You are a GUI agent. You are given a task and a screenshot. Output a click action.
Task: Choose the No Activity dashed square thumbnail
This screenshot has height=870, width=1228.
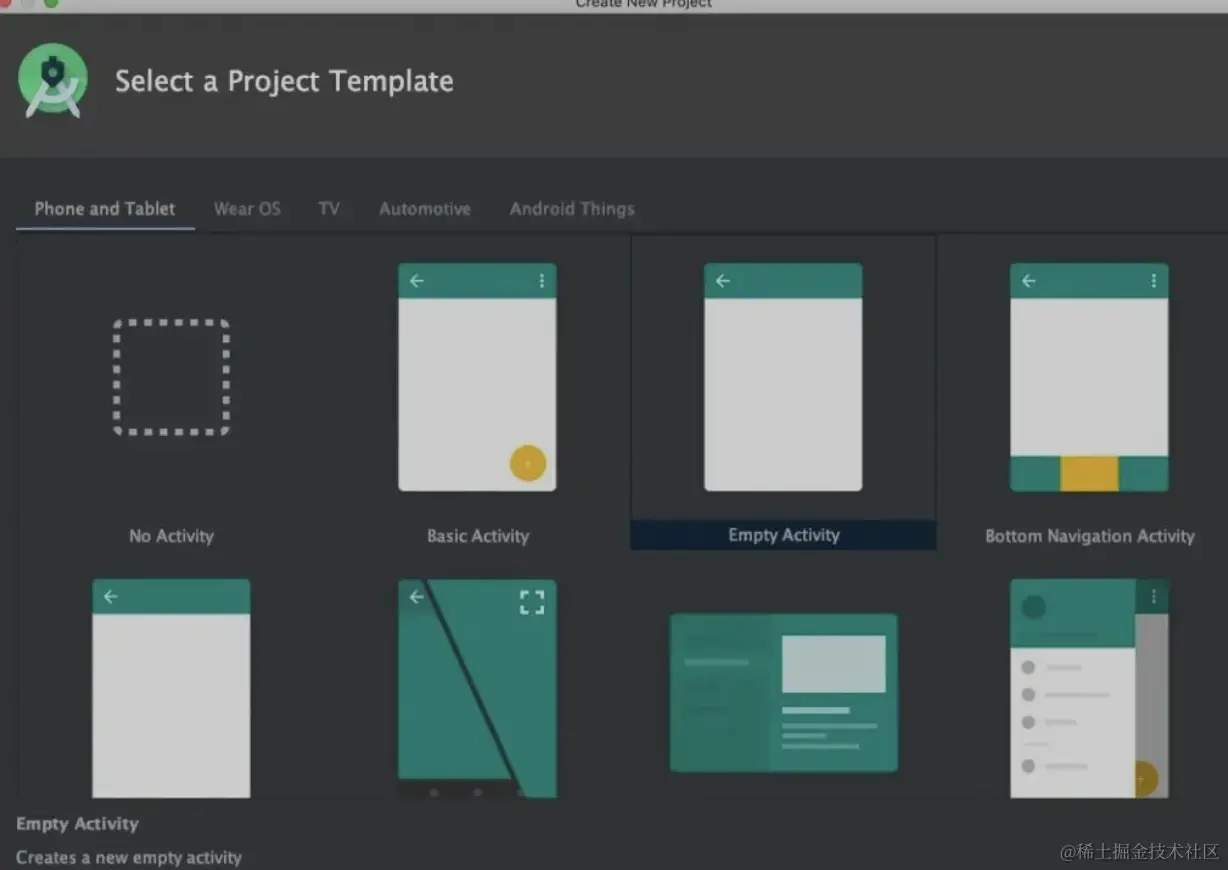[171, 377]
